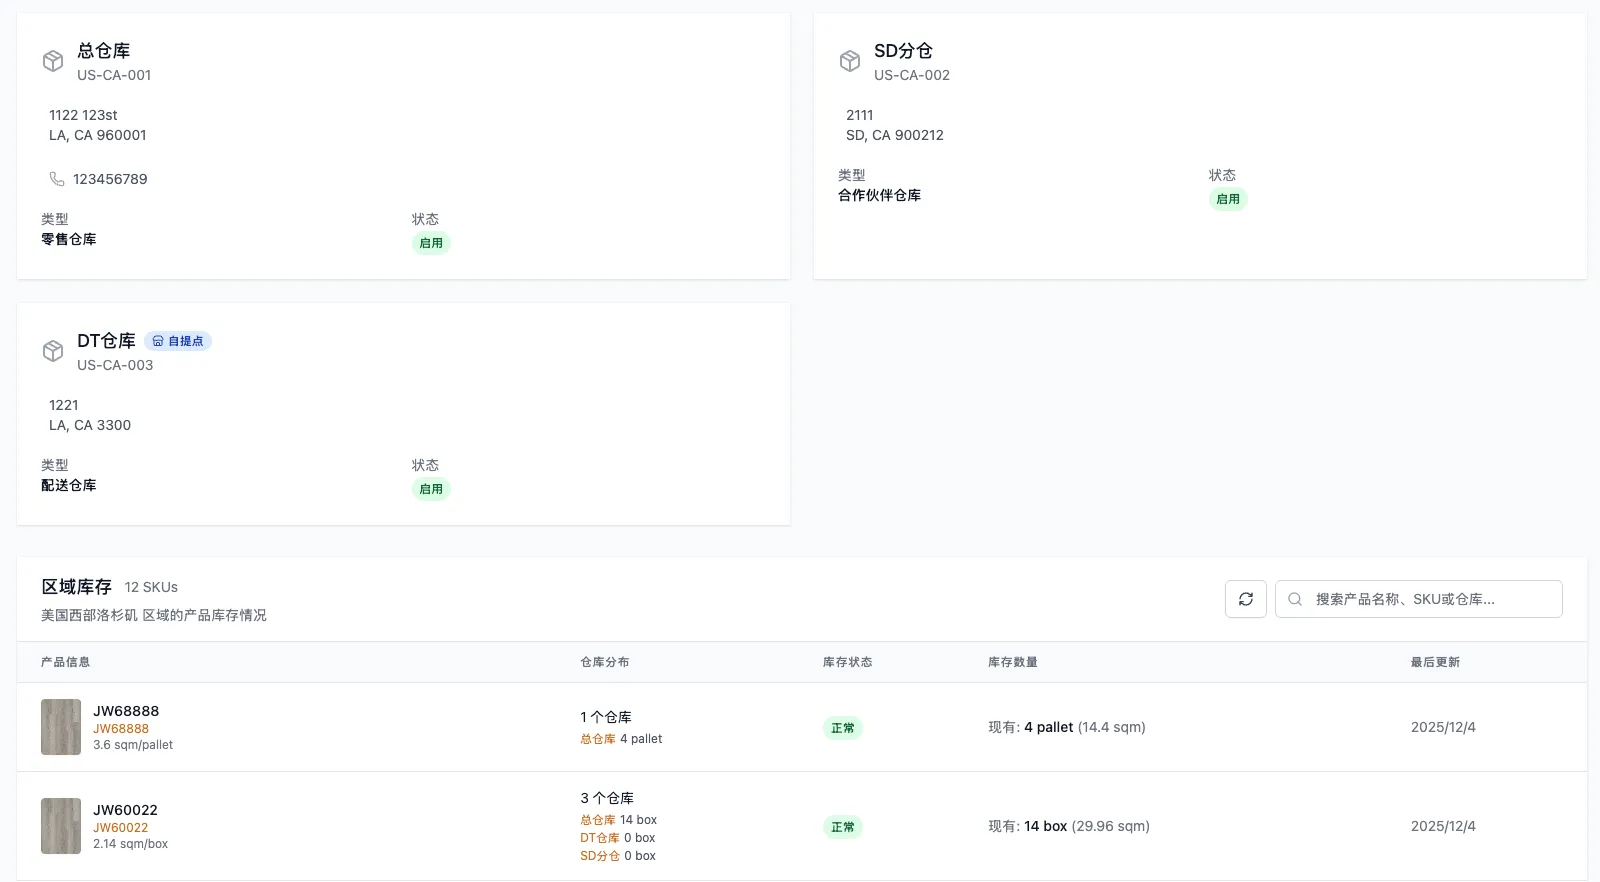Click the 2.14 sqm/box spec text
Viewport: 1600px width, 882px height.
[131, 844]
